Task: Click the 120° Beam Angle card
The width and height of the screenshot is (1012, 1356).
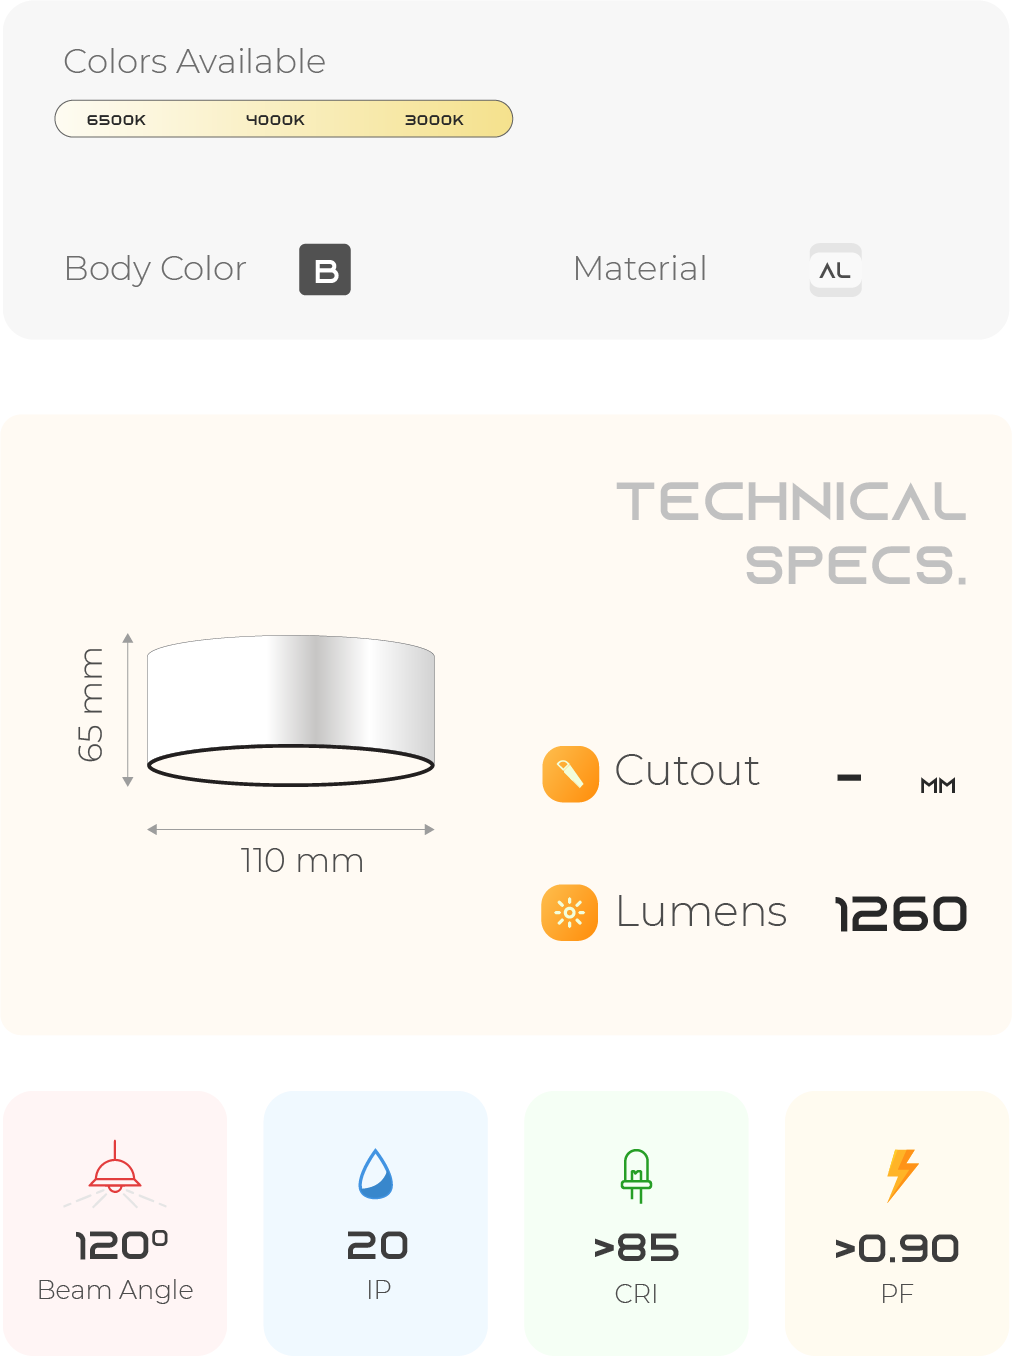Action: point(115,1223)
